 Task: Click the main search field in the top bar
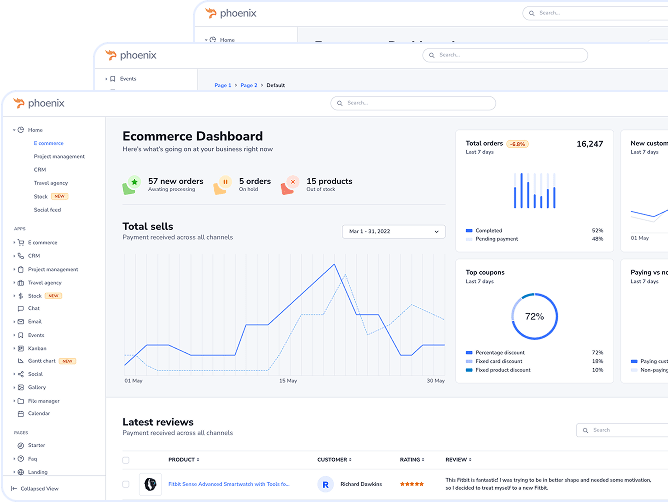(x=400, y=102)
